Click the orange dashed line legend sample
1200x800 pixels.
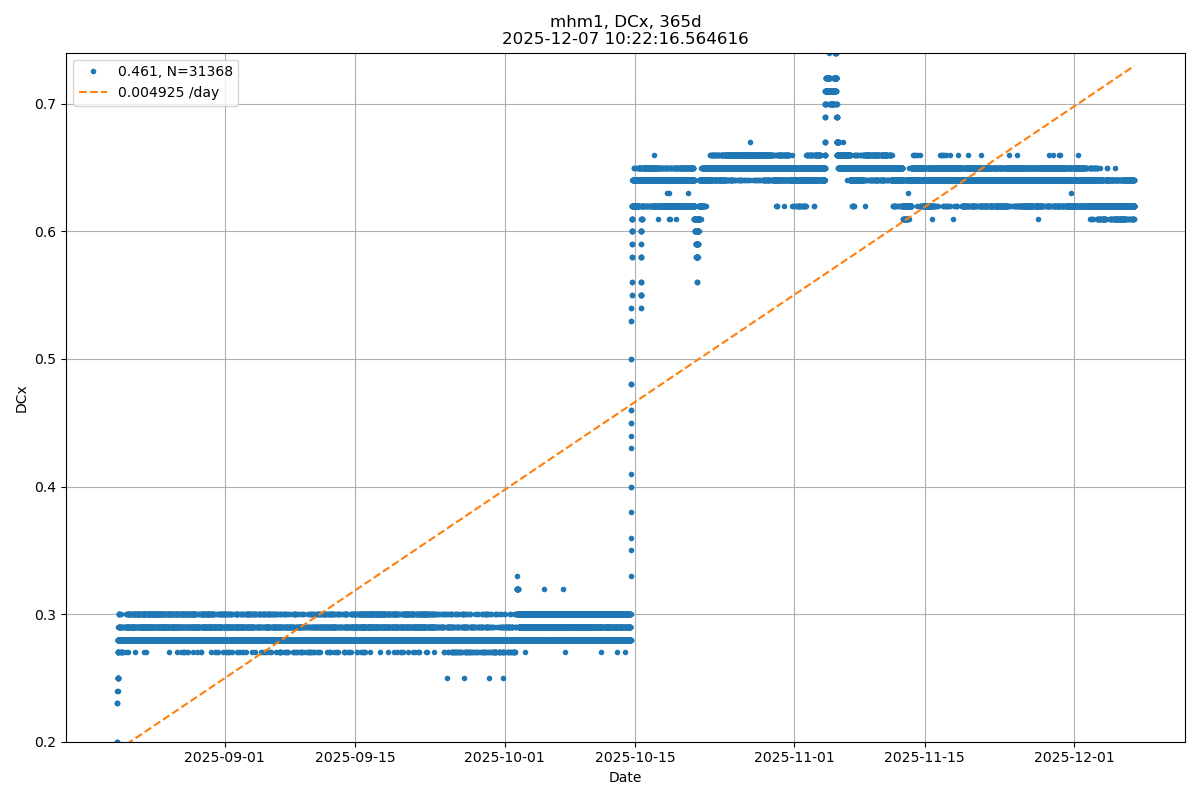(95, 92)
